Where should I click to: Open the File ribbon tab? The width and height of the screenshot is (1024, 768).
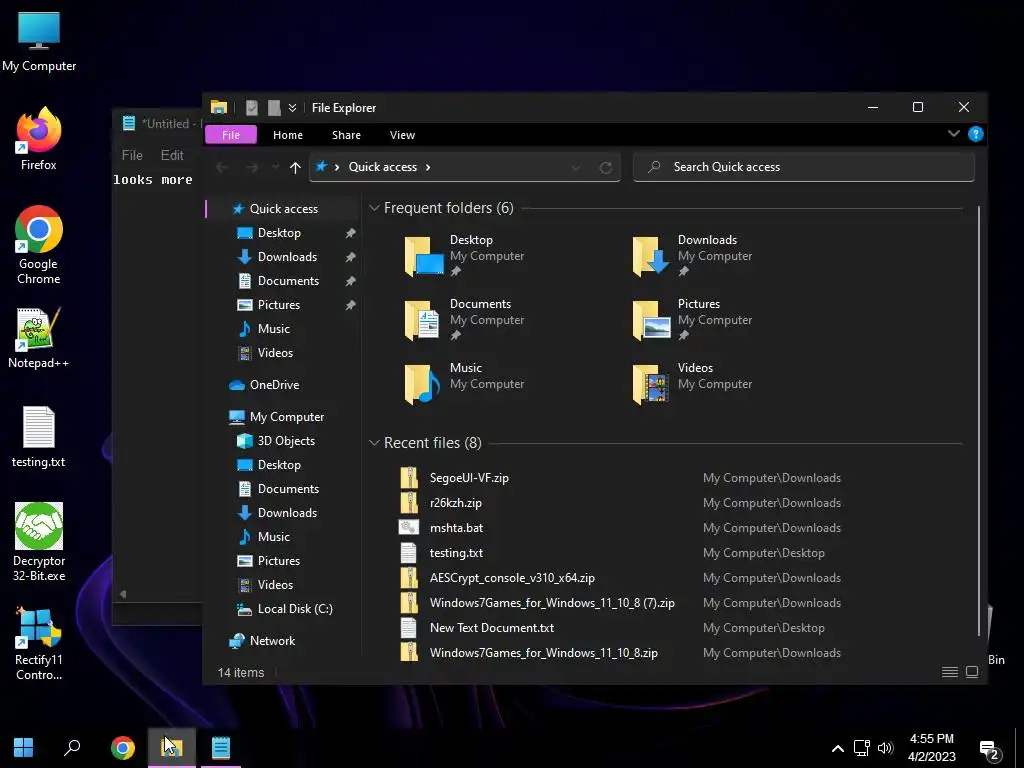tap(231, 135)
